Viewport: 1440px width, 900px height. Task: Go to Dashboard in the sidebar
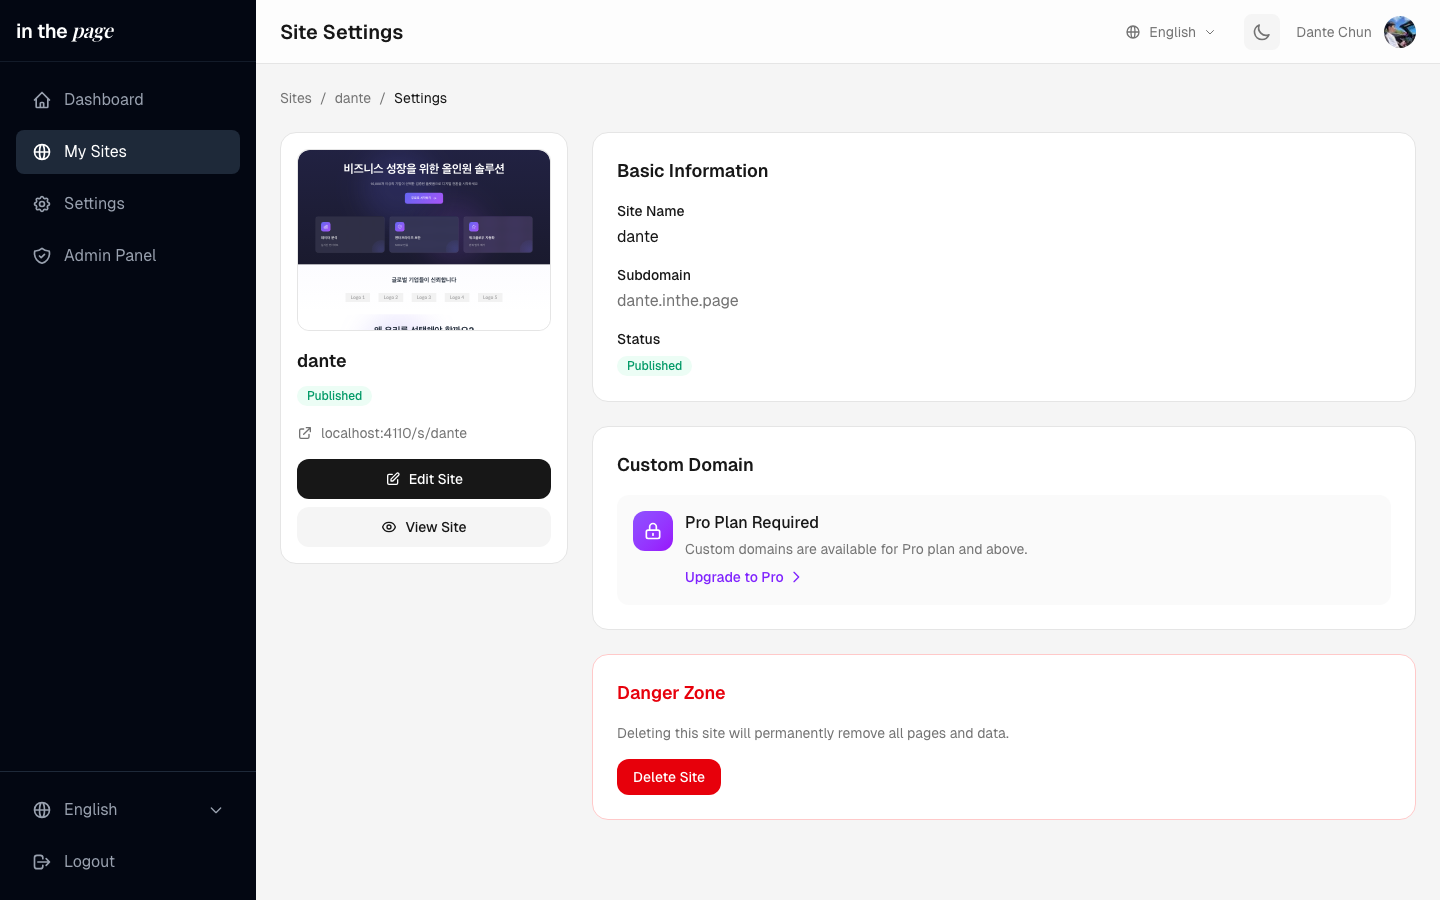click(x=104, y=100)
